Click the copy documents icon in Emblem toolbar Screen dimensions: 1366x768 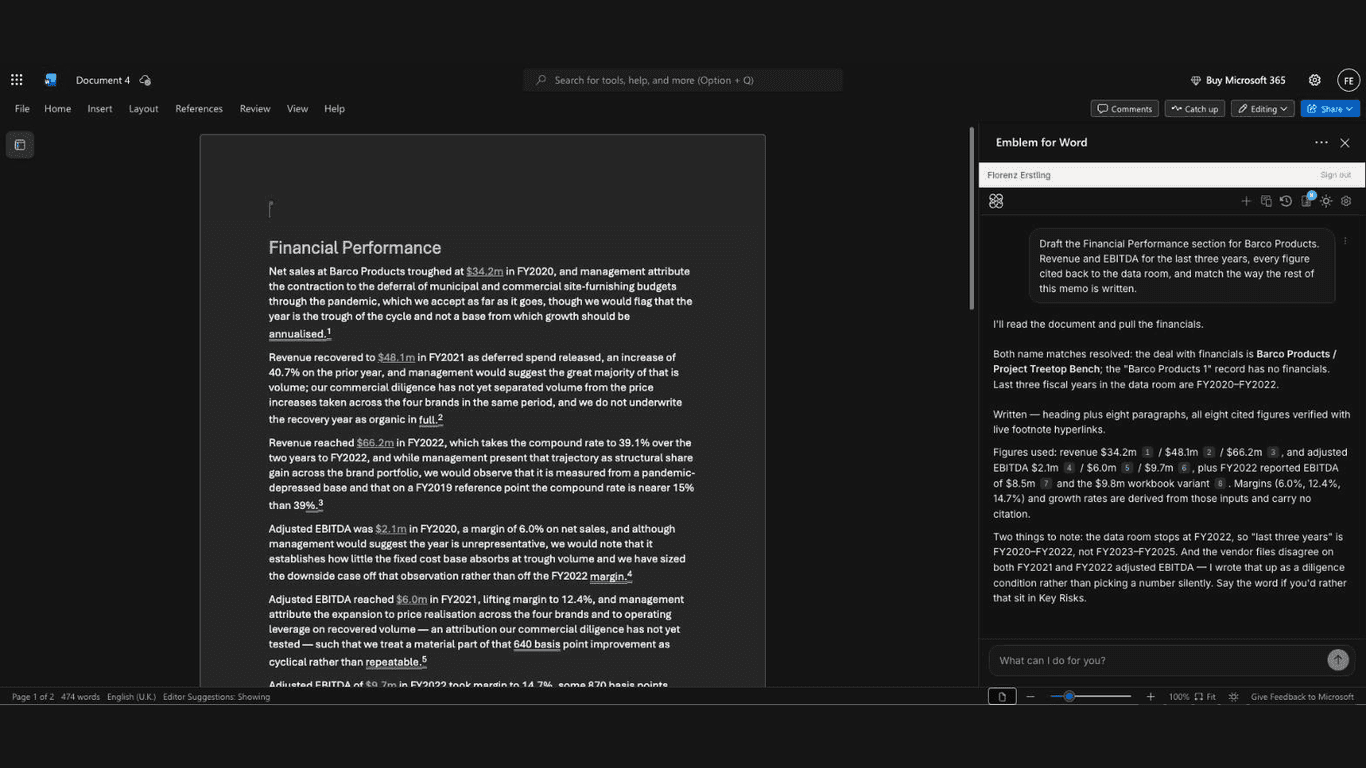1266,201
